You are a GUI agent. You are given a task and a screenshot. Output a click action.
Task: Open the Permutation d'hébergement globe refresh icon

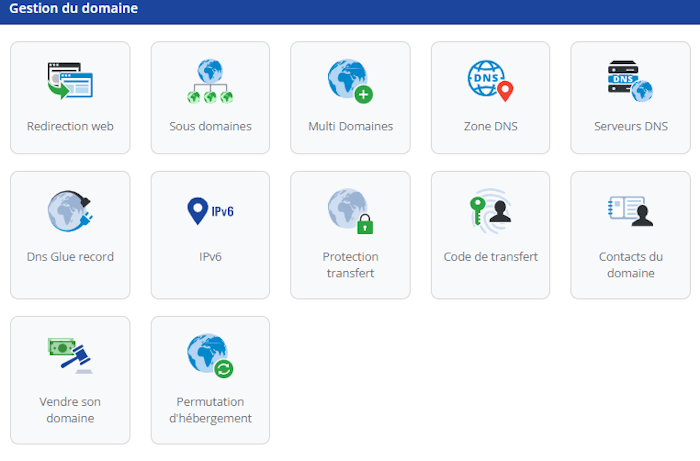(210, 356)
